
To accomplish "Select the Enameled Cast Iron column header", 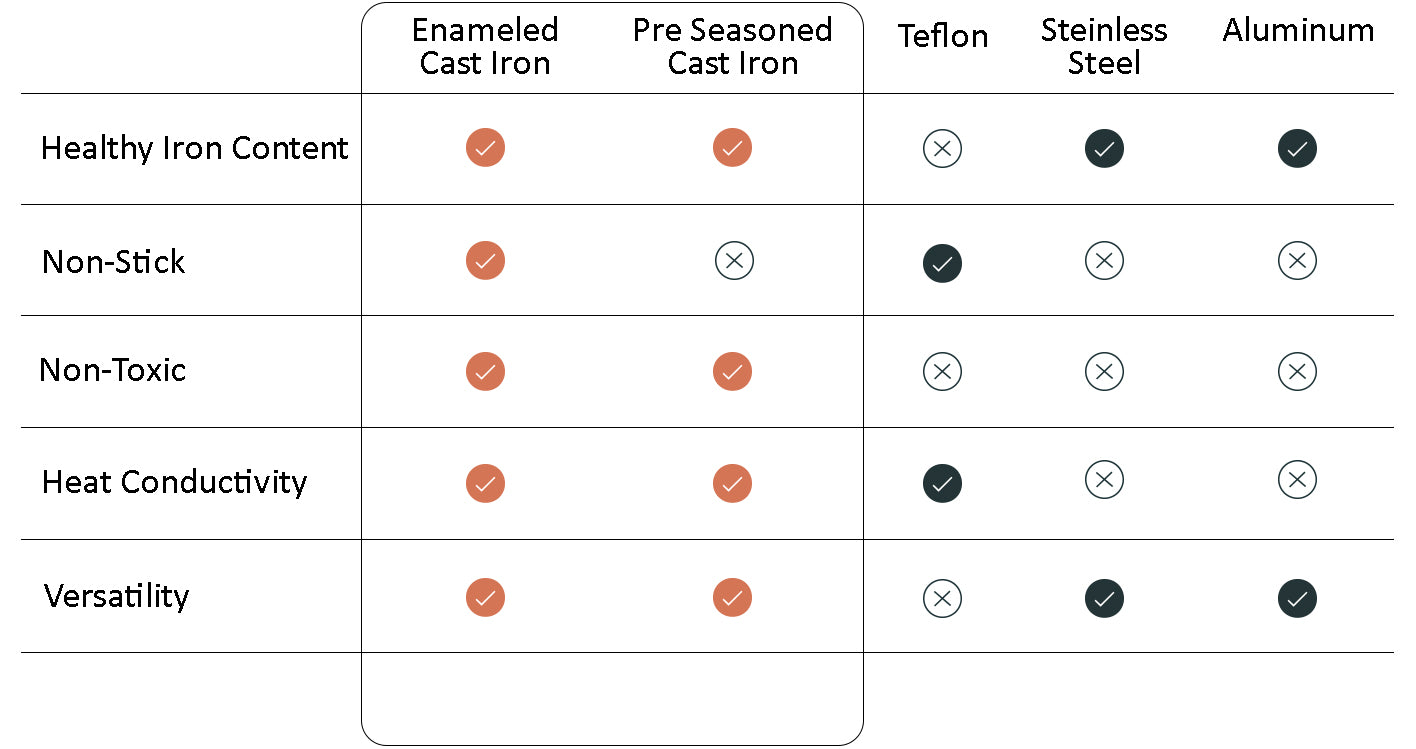I will tap(485, 47).
